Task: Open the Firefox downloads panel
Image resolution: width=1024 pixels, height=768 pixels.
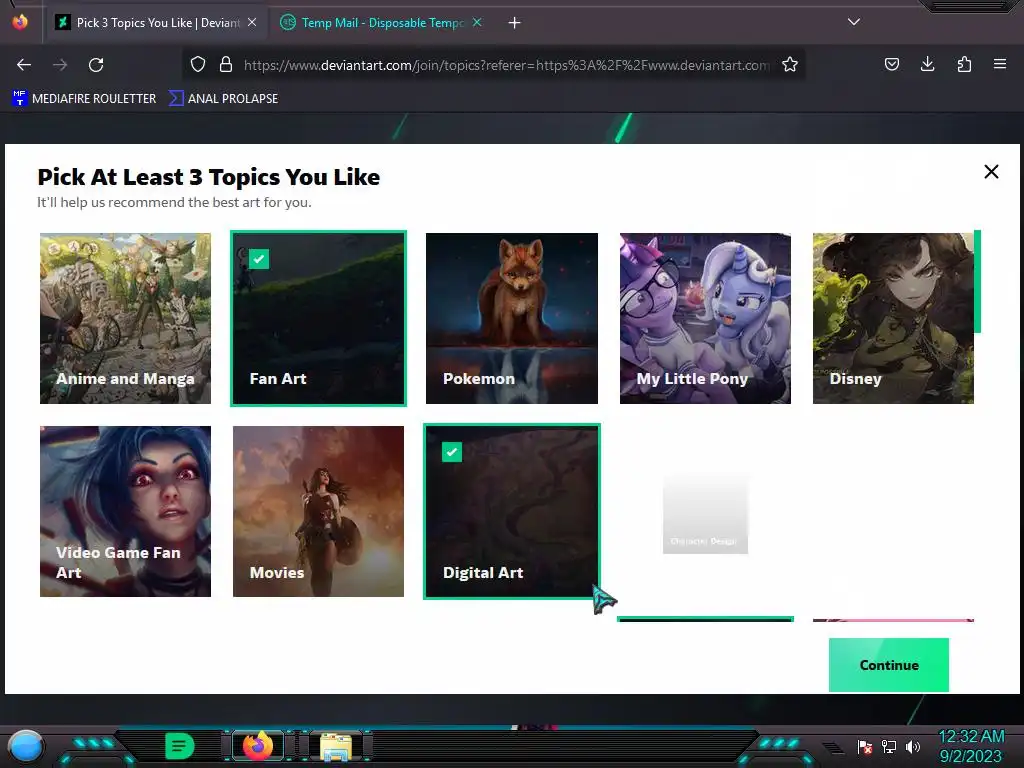Action: (x=927, y=64)
